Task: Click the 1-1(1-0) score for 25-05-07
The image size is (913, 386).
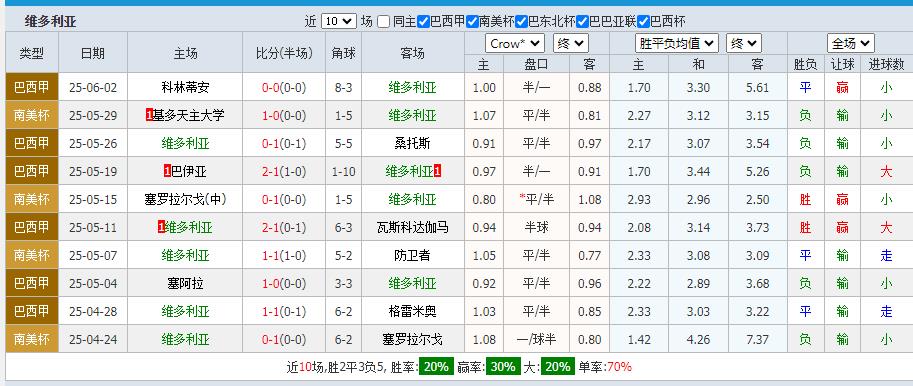Action: 284,256
